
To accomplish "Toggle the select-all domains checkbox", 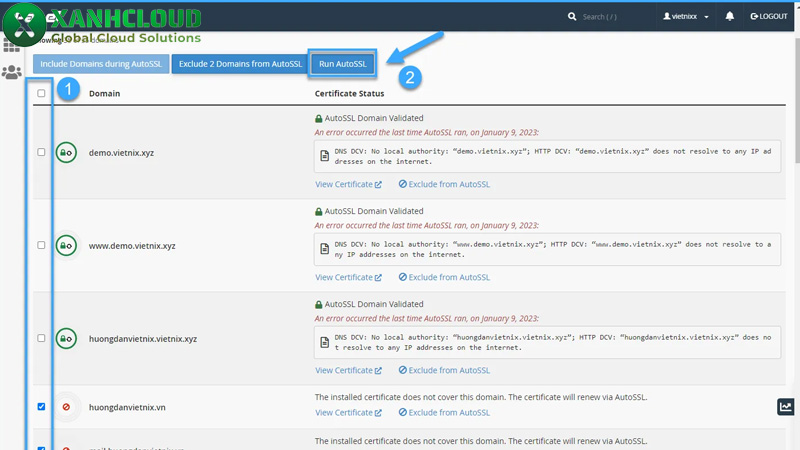I will [x=41, y=94].
